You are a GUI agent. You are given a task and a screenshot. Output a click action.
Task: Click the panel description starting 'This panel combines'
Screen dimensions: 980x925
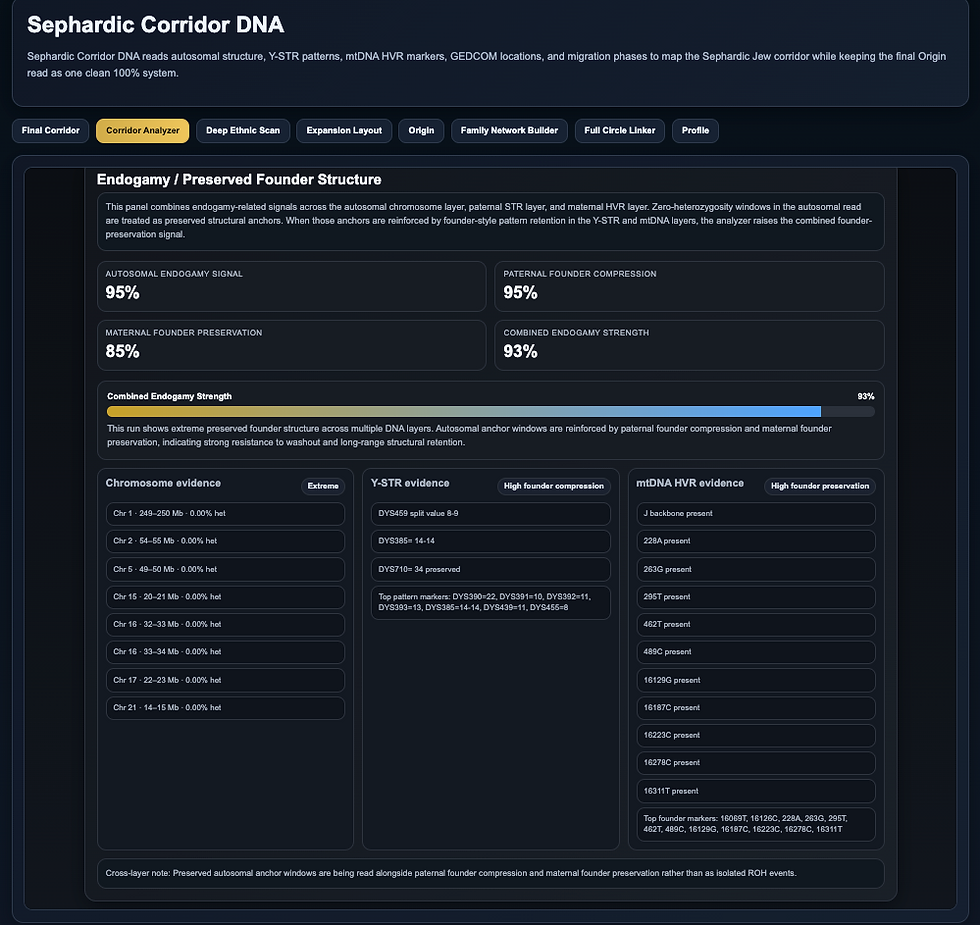click(491, 221)
